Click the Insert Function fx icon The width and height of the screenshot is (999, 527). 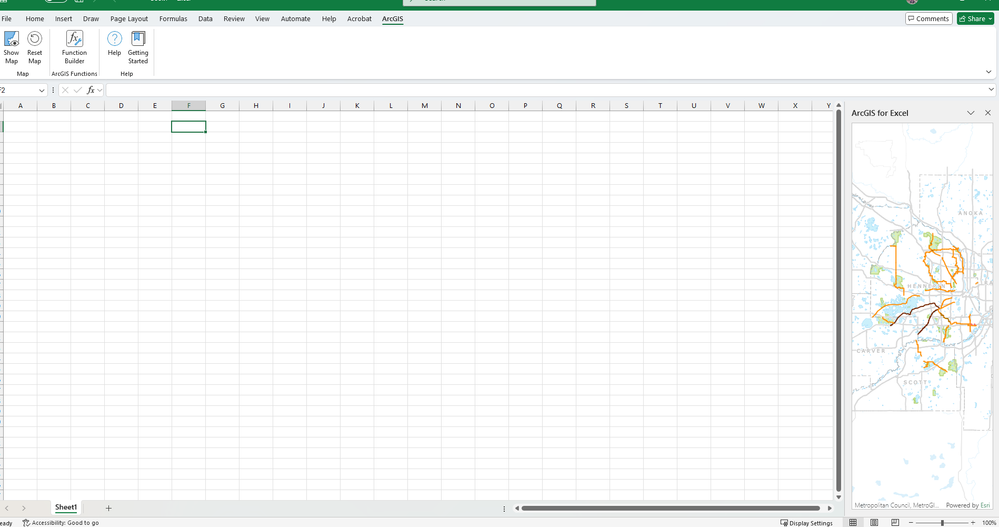[x=90, y=90]
